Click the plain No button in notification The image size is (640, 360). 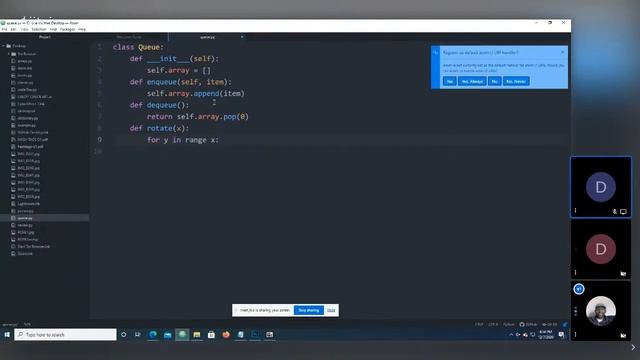click(x=494, y=81)
